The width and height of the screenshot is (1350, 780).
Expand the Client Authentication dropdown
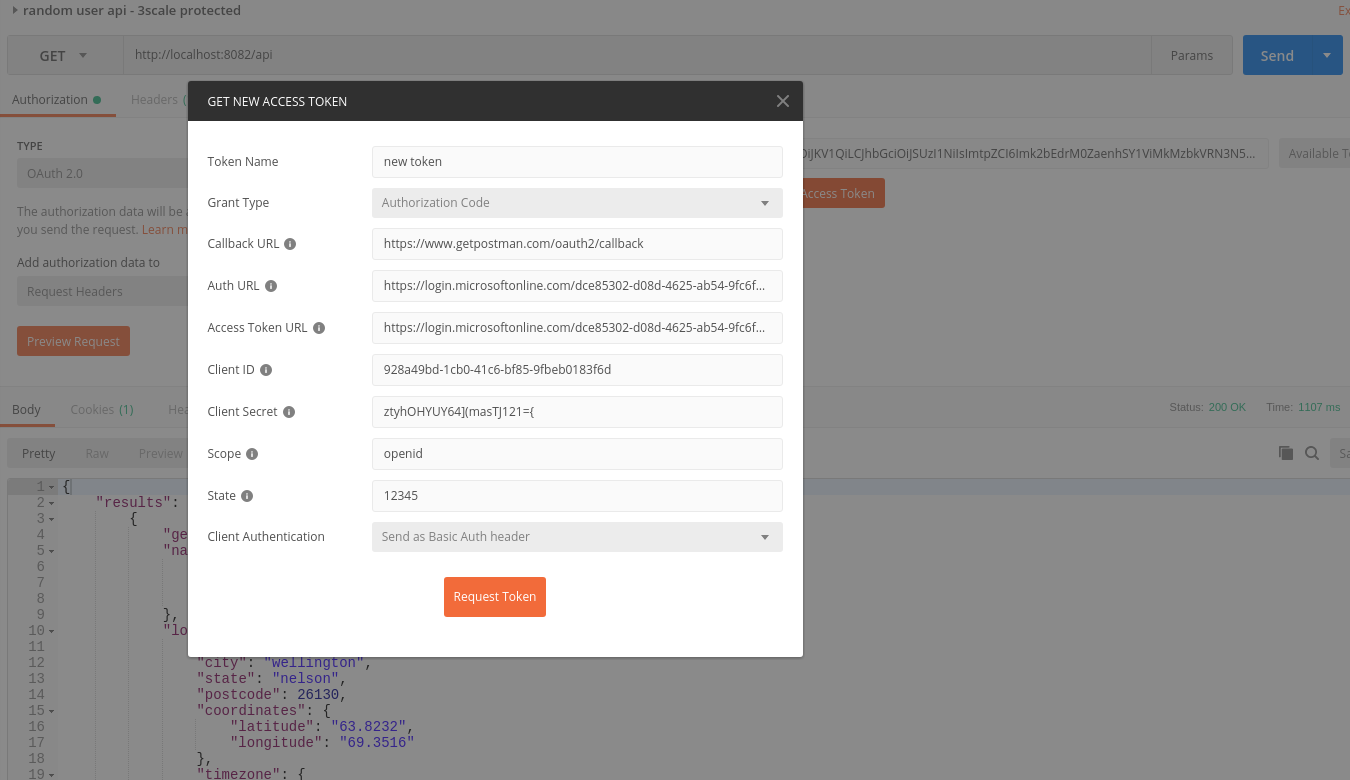577,537
